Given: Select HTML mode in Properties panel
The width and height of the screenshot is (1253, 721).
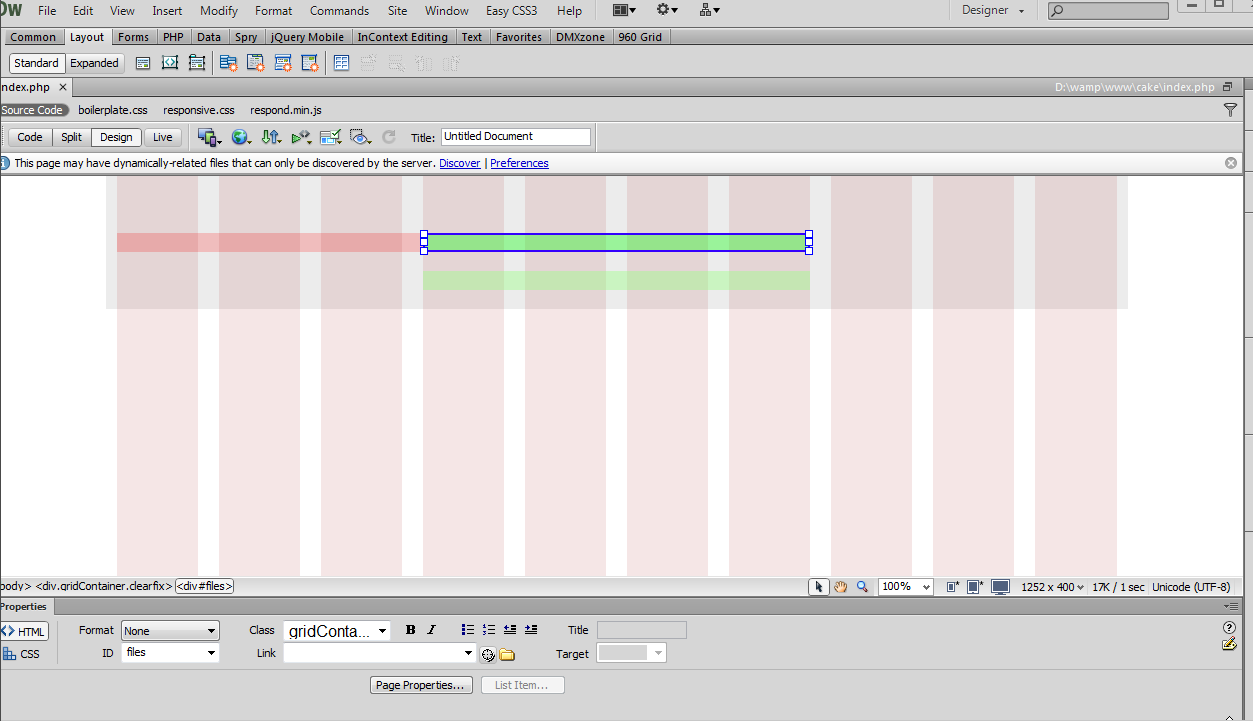Looking at the screenshot, I should [24, 631].
